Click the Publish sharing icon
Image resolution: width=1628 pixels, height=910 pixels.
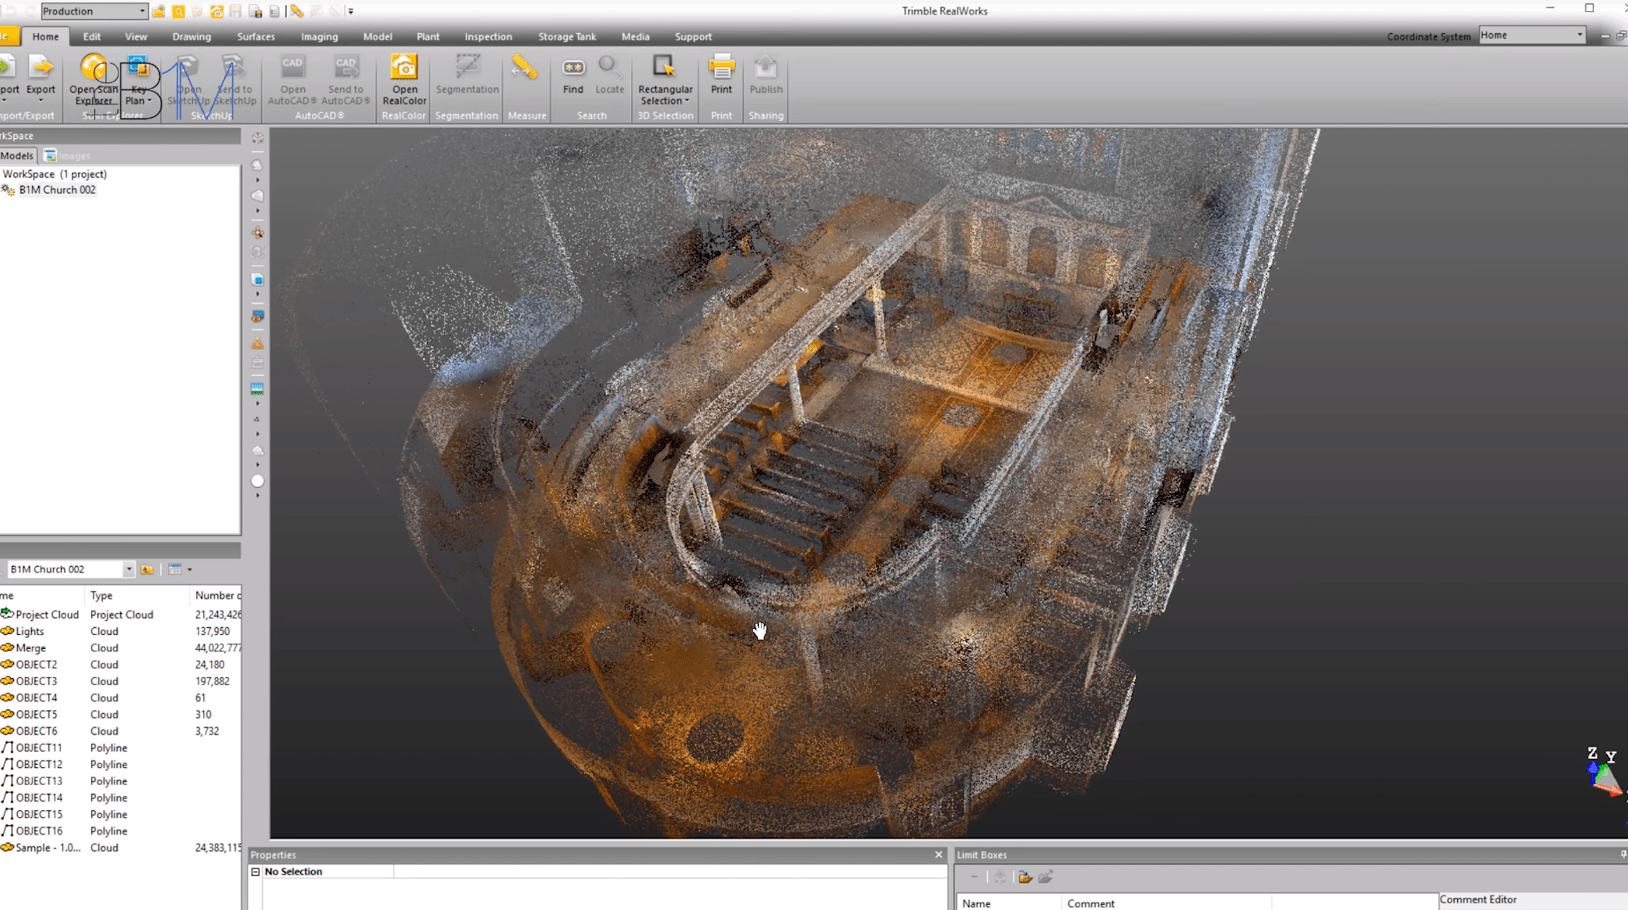[x=766, y=76]
